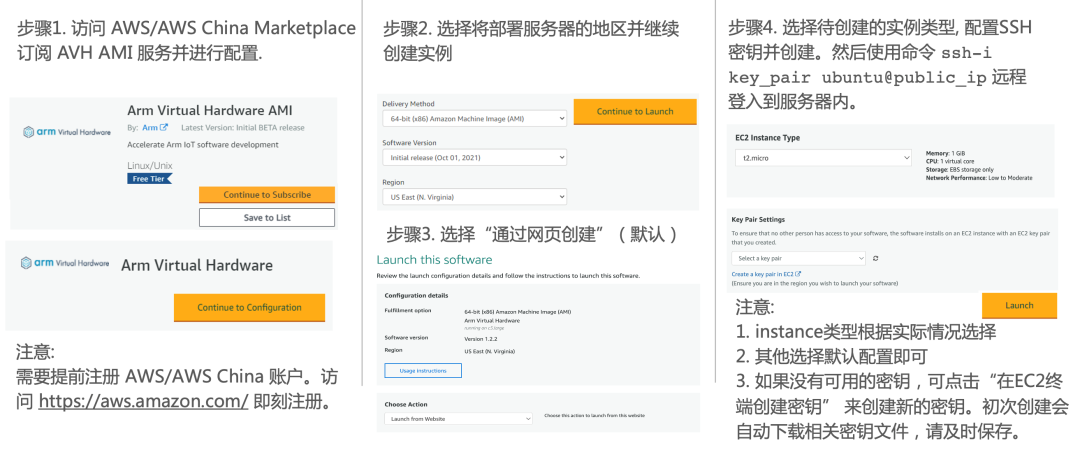Viewport: 1080px width, 450px height.
Task: Click the orange Launch button
Action: click(x=1019, y=305)
